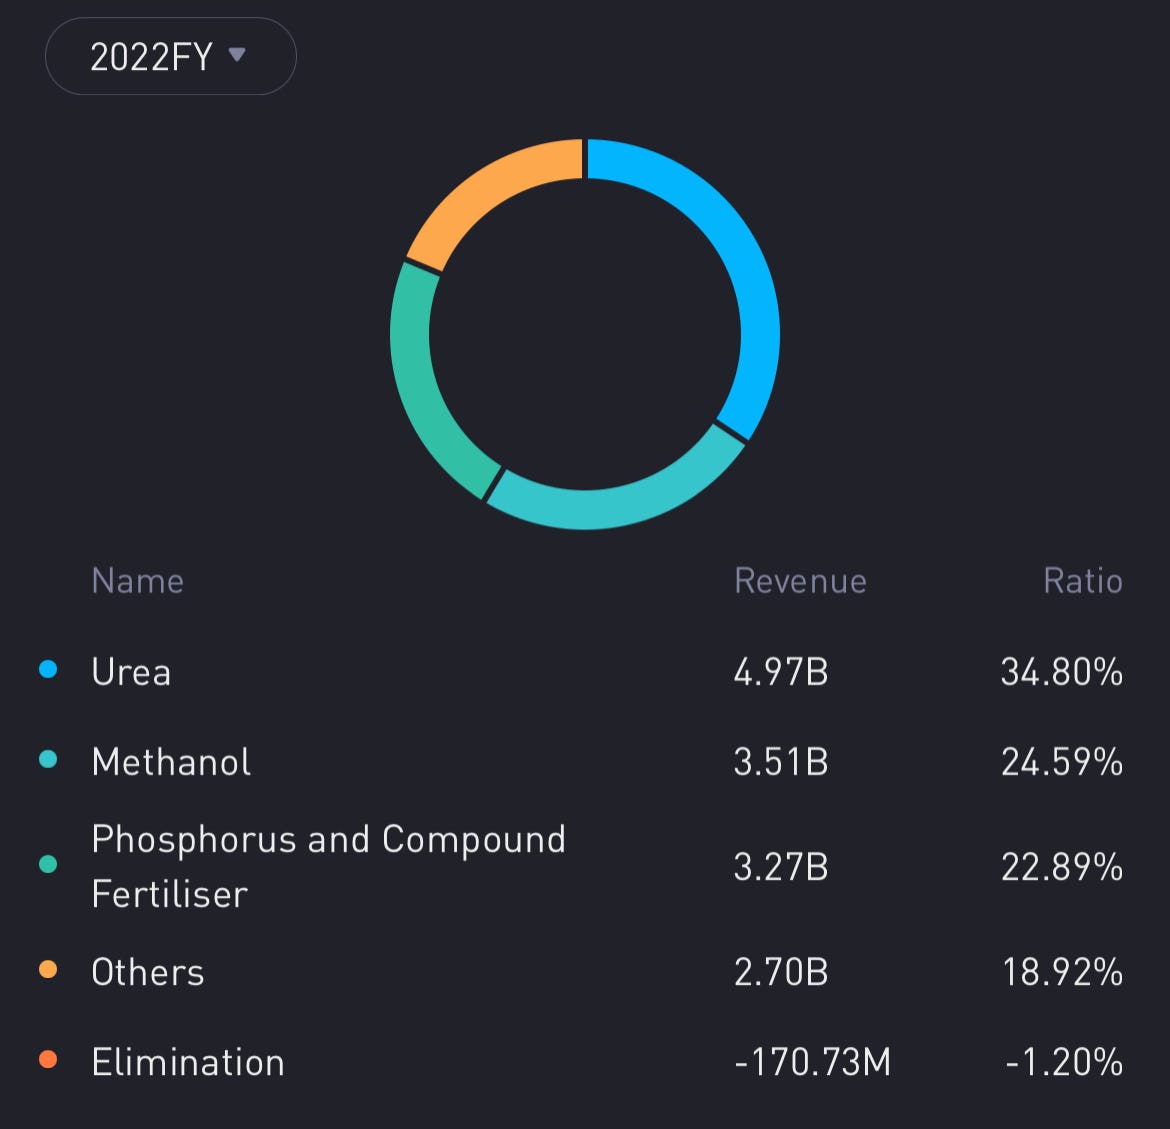Screen dimensions: 1170x1129
Task: Click the Ratio column header
Action: [1083, 581]
